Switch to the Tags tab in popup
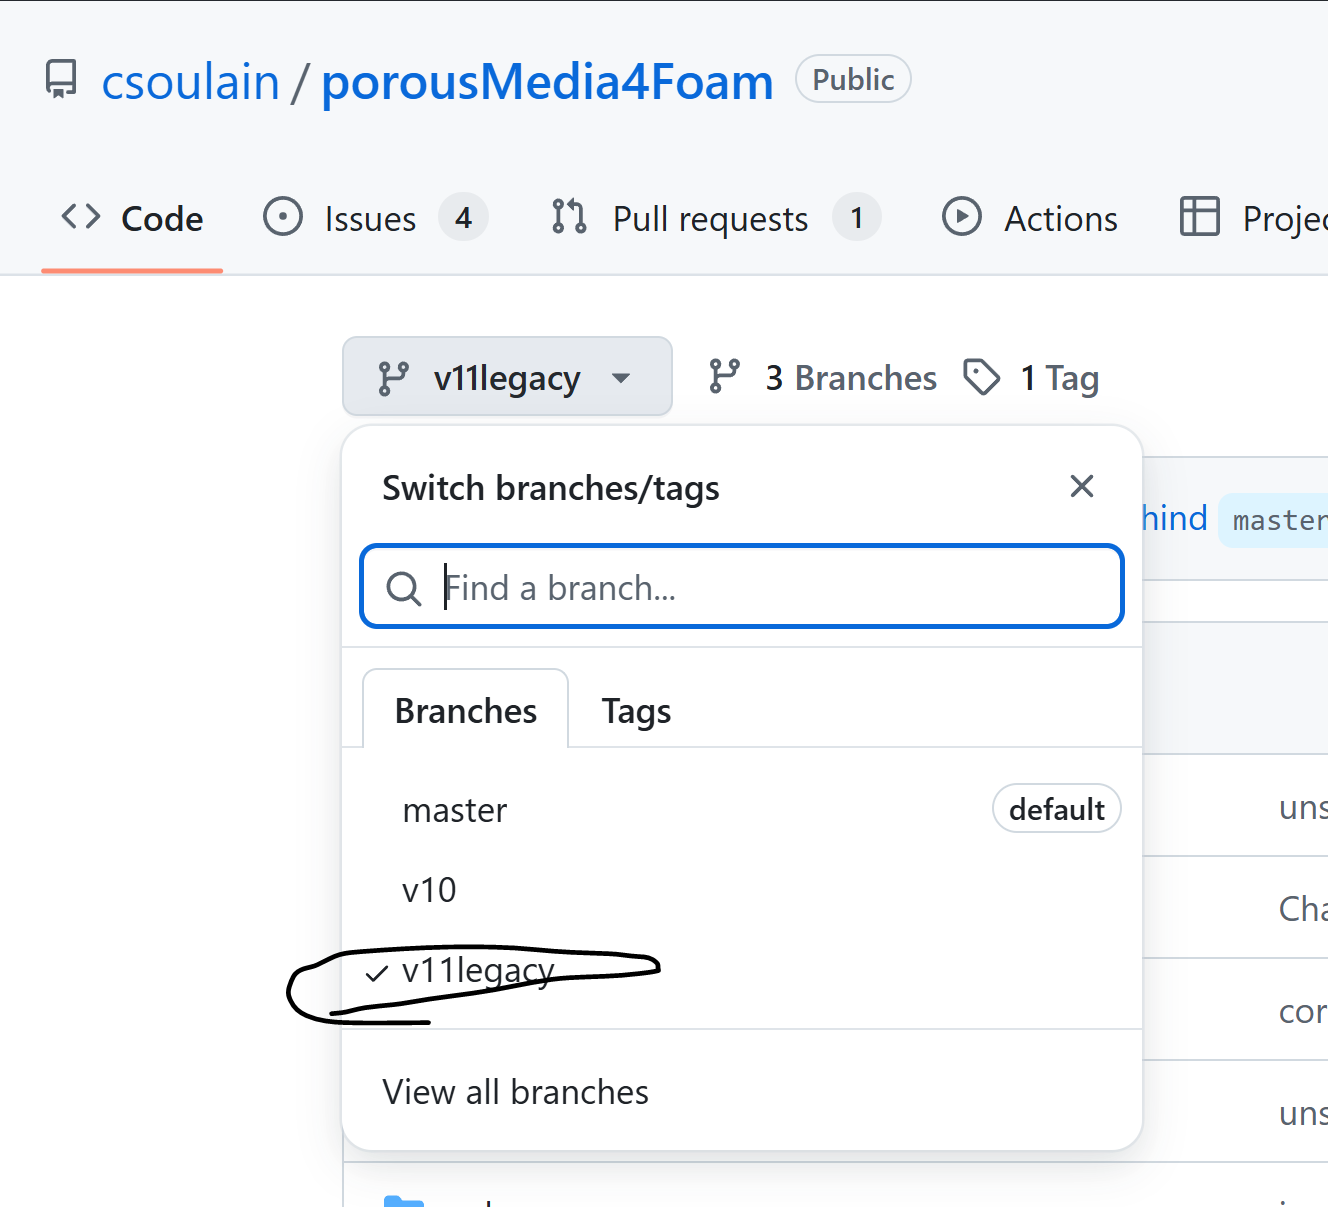Image resolution: width=1328 pixels, height=1207 pixels. pyautogui.click(x=636, y=711)
